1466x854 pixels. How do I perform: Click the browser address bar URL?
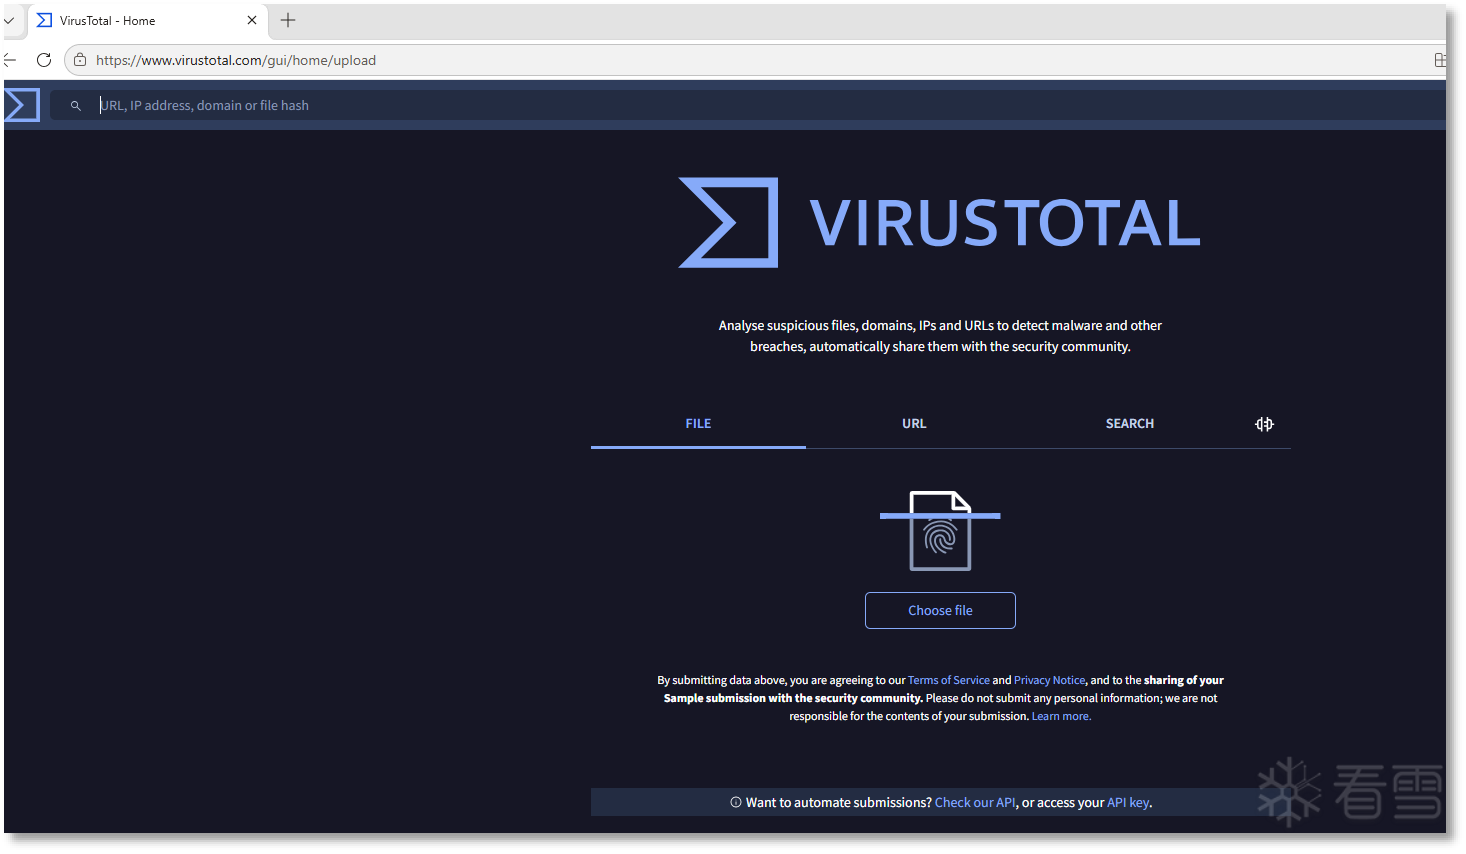(x=236, y=60)
